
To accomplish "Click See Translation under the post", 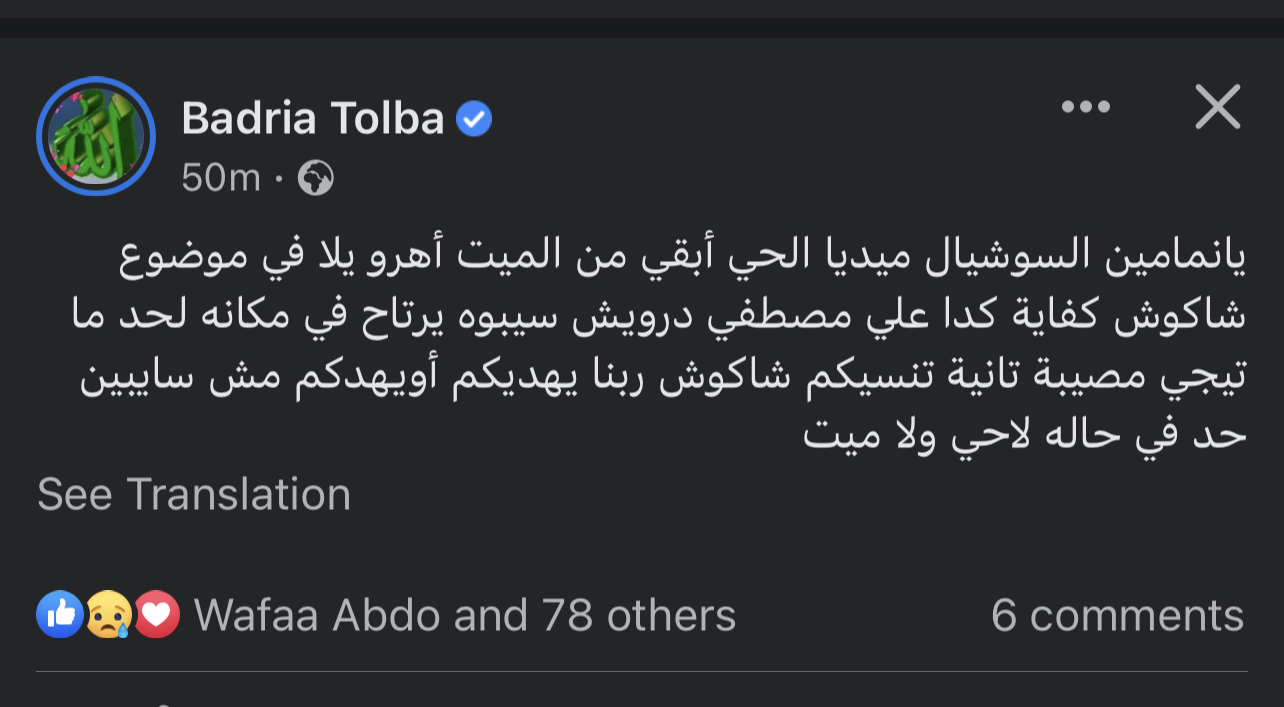I will [194, 495].
